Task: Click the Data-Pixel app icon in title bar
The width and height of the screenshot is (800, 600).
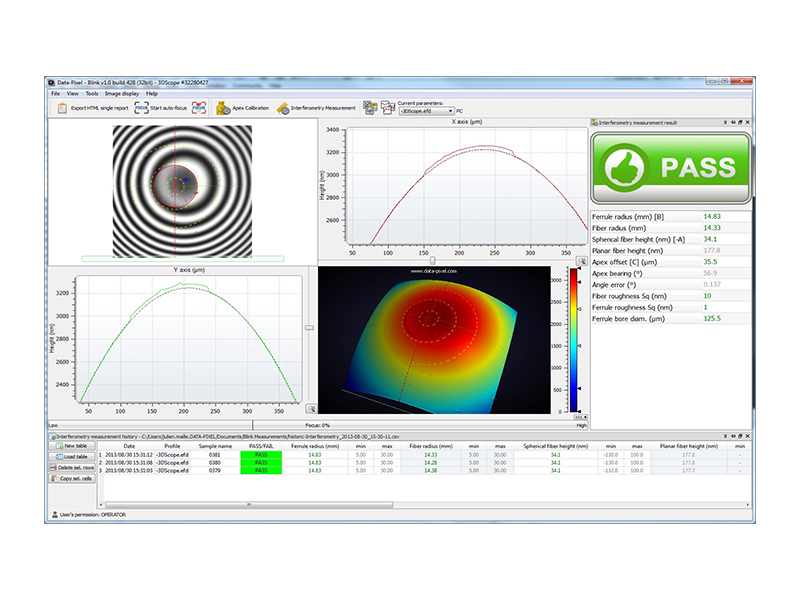Action: tap(52, 83)
